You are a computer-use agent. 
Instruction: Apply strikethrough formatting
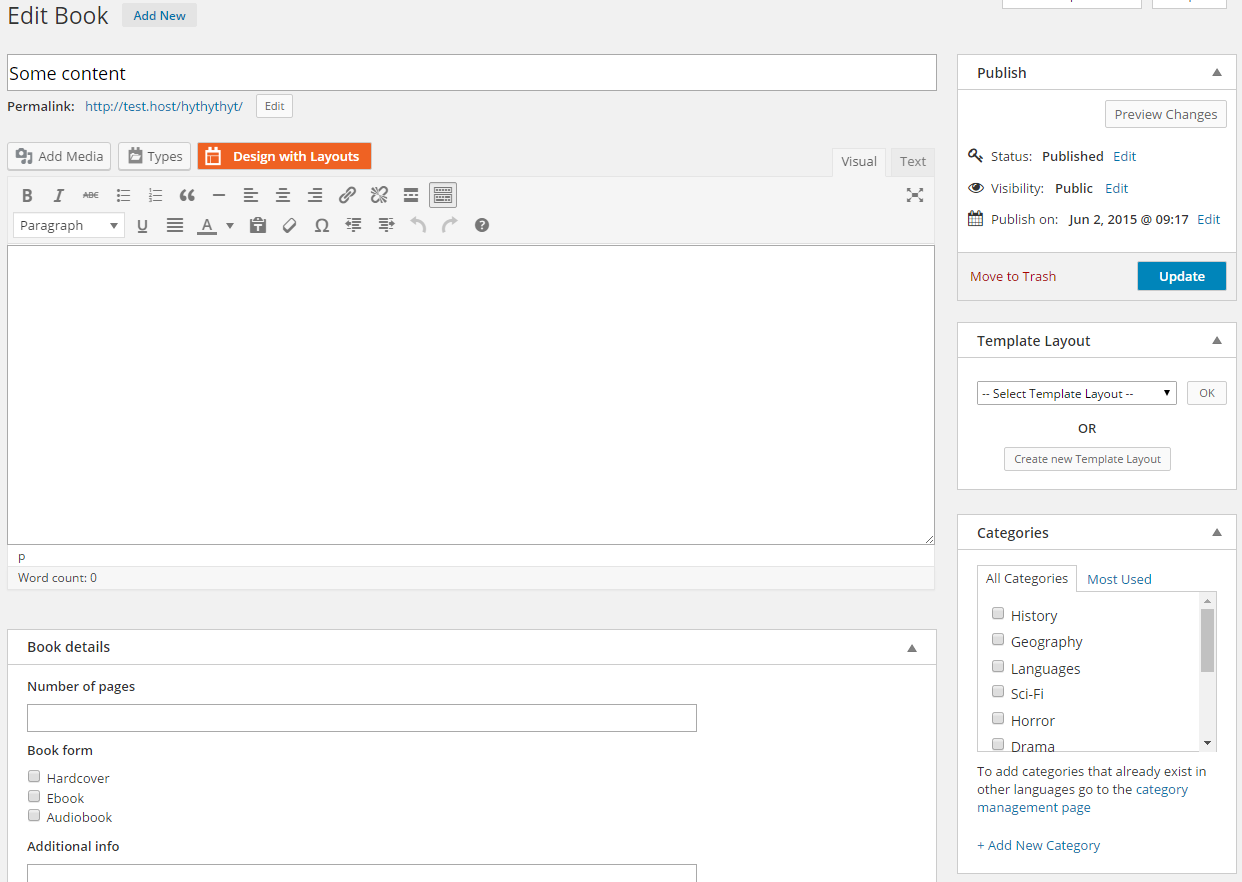(91, 195)
